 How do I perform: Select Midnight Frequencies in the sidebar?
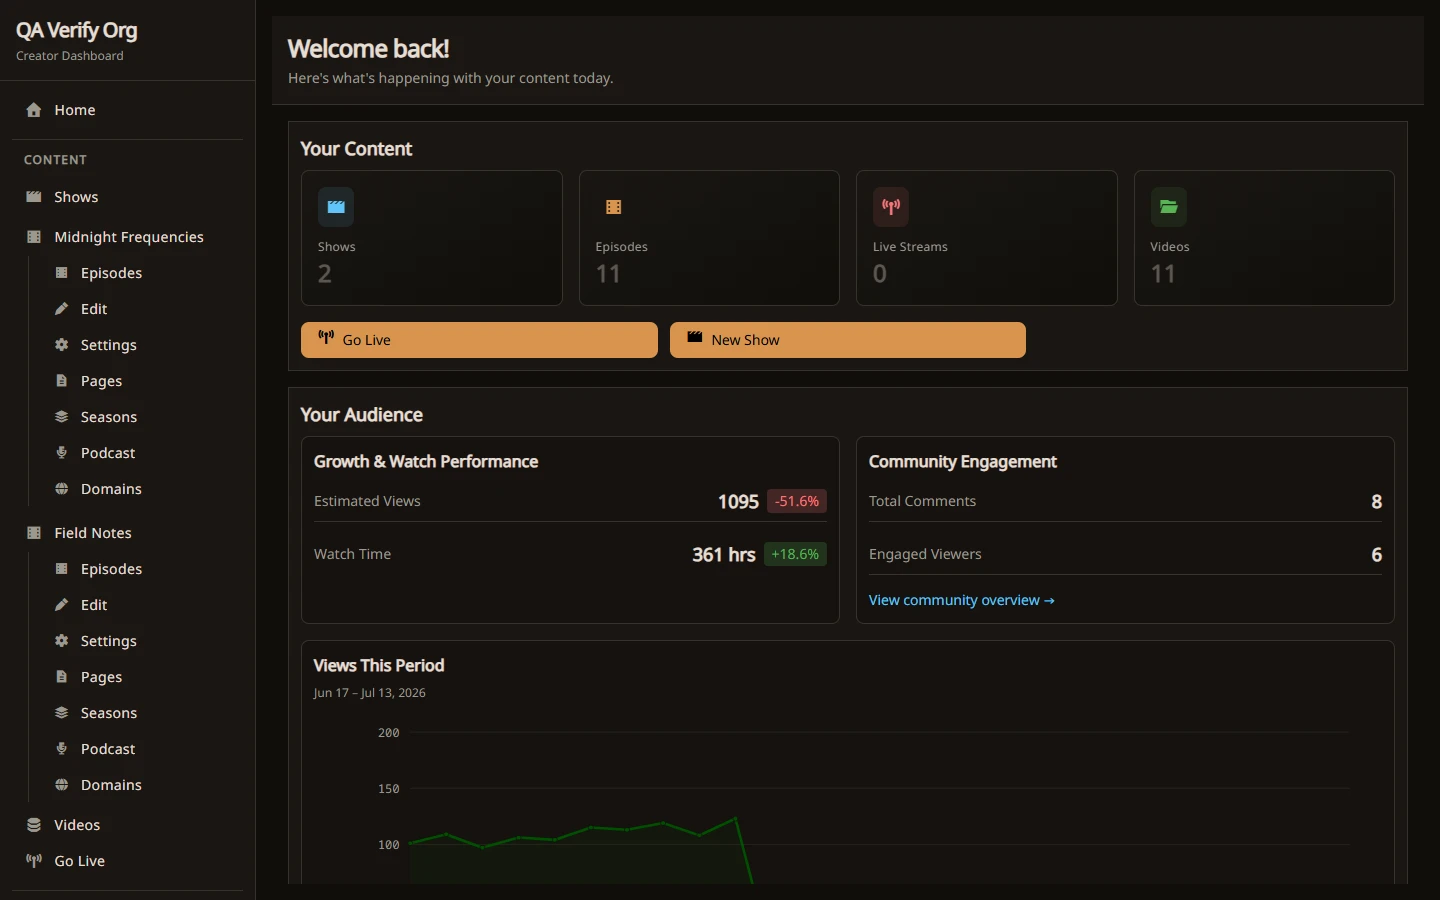tap(128, 237)
